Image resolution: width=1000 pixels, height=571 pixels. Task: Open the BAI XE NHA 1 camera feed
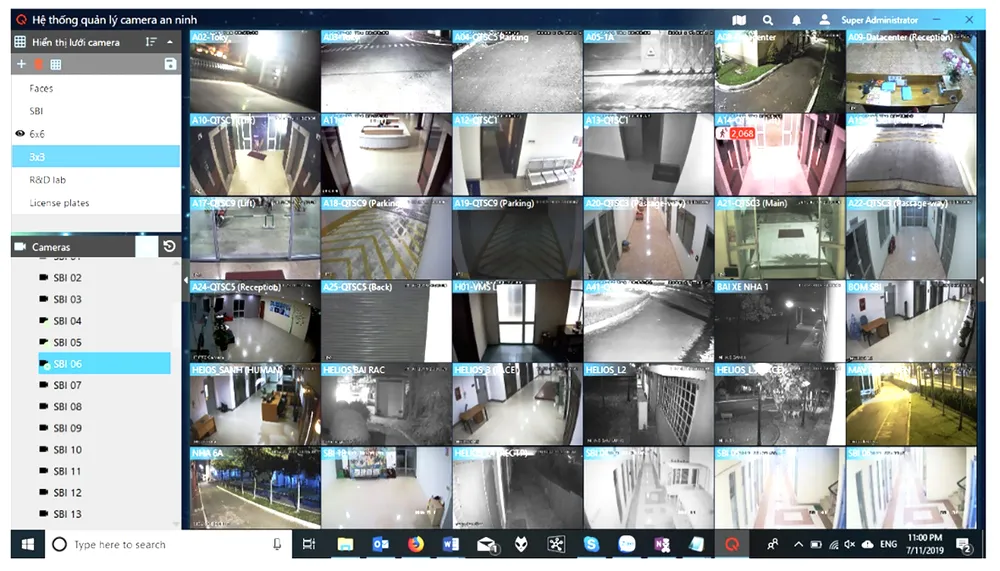click(x=779, y=321)
